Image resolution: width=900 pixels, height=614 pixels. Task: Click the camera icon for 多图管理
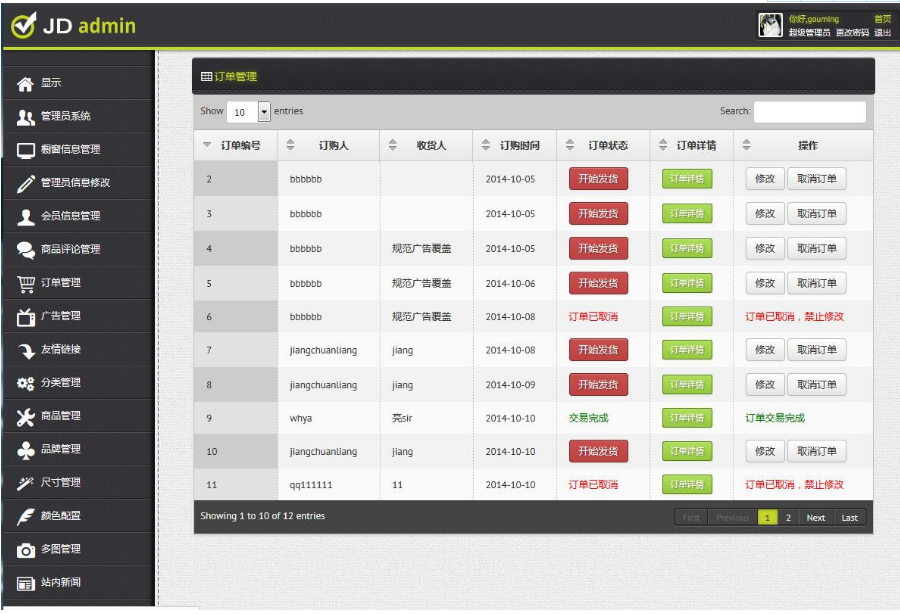click(25, 550)
